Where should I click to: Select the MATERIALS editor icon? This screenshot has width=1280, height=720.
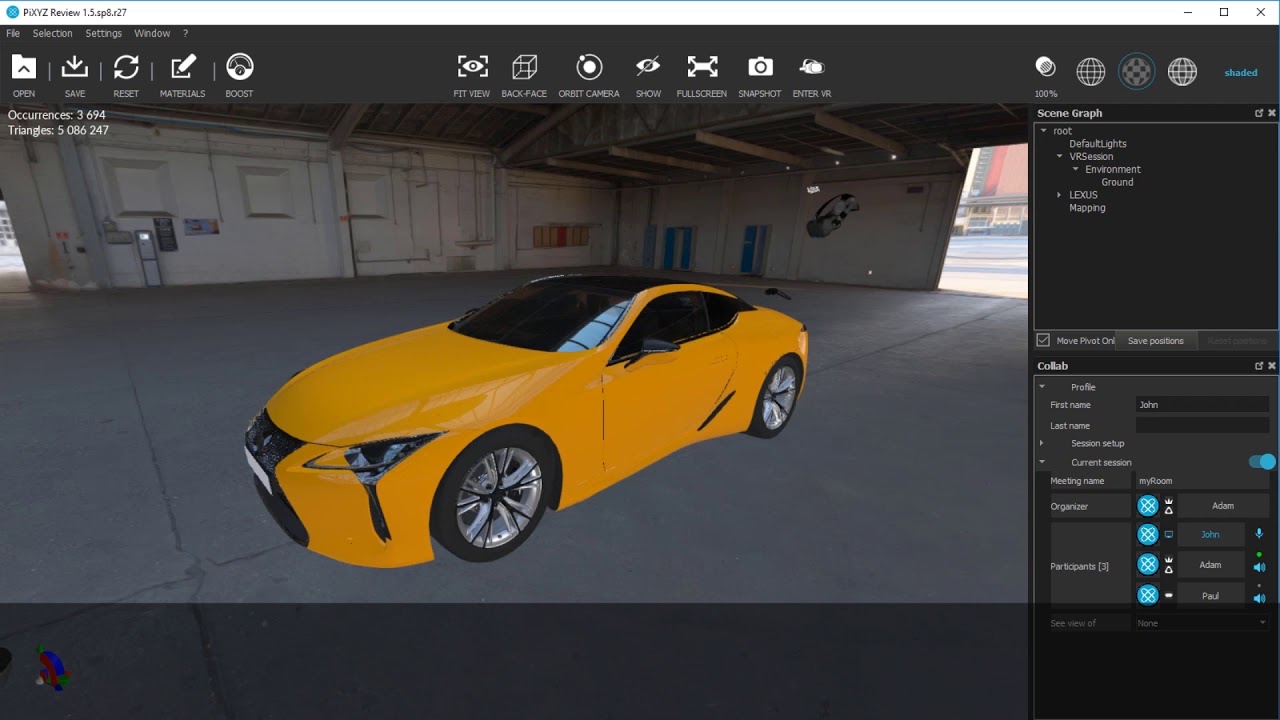182,70
